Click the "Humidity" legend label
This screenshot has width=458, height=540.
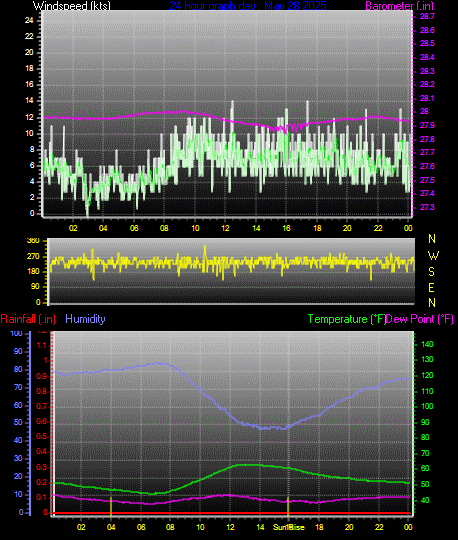(85, 319)
